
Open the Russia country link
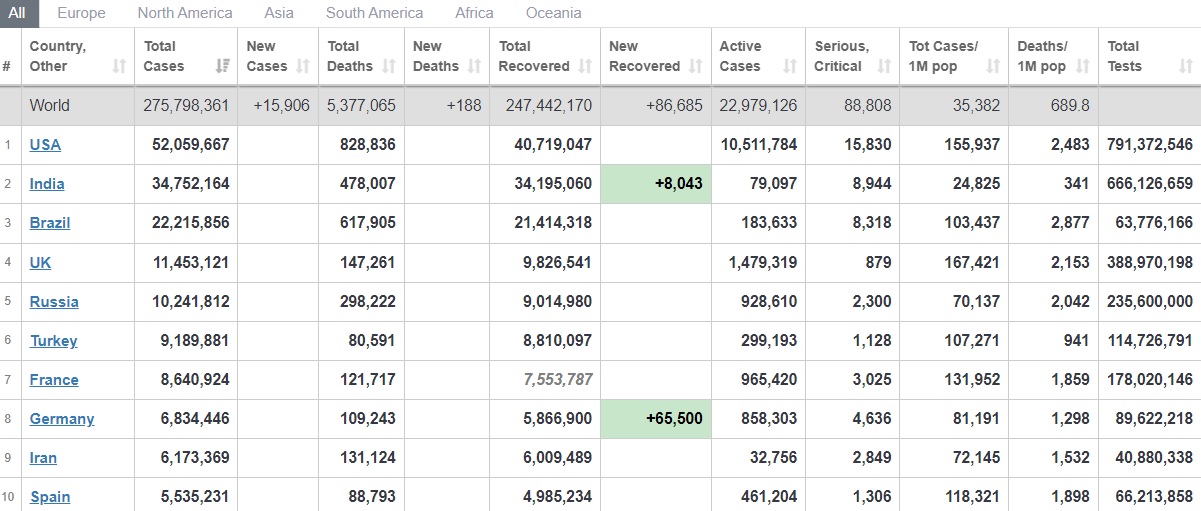coord(54,302)
